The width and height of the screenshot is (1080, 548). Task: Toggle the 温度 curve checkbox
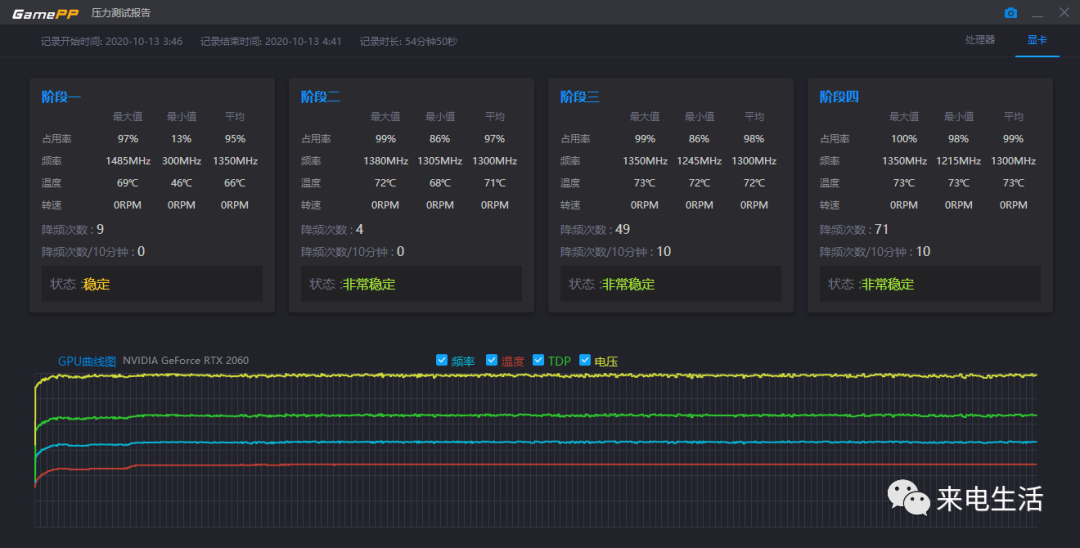pos(492,360)
